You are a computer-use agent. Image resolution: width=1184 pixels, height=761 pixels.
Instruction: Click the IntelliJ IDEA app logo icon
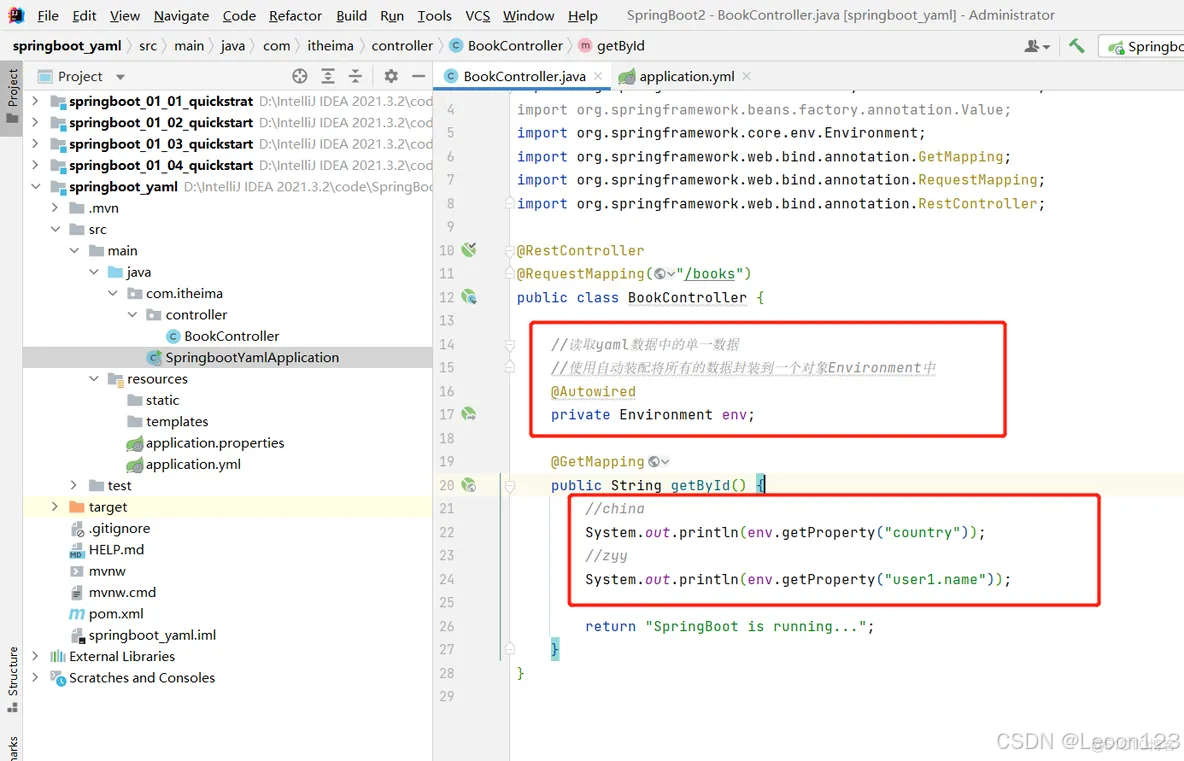click(15, 15)
